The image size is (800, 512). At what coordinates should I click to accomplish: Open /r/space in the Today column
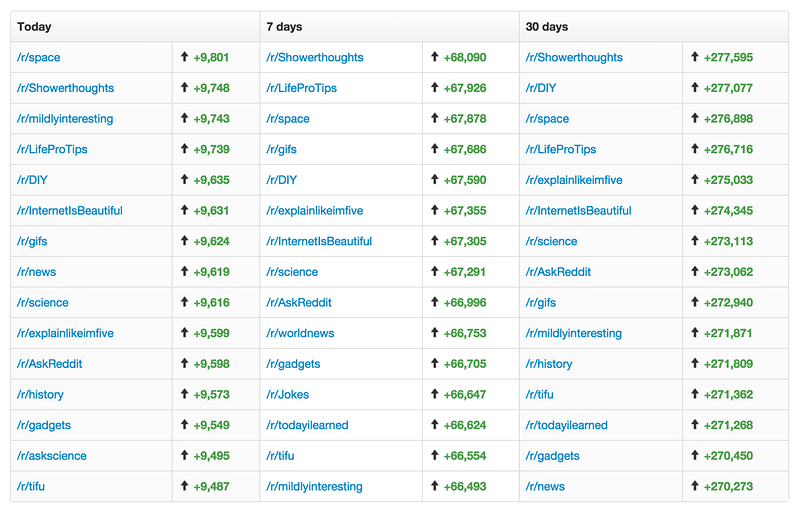coord(38,57)
